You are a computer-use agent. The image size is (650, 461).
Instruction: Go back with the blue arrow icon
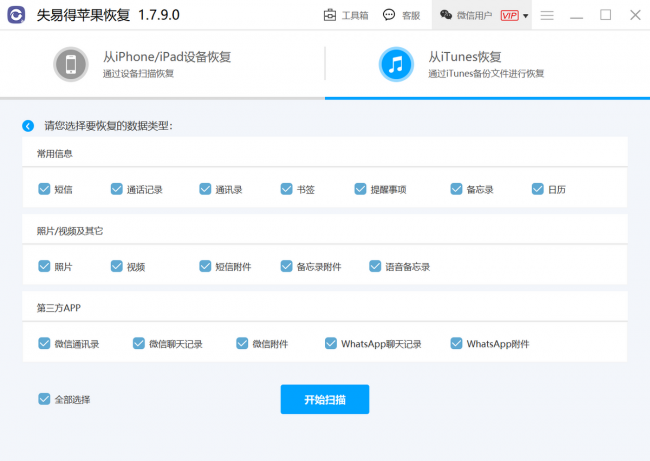(x=28, y=126)
